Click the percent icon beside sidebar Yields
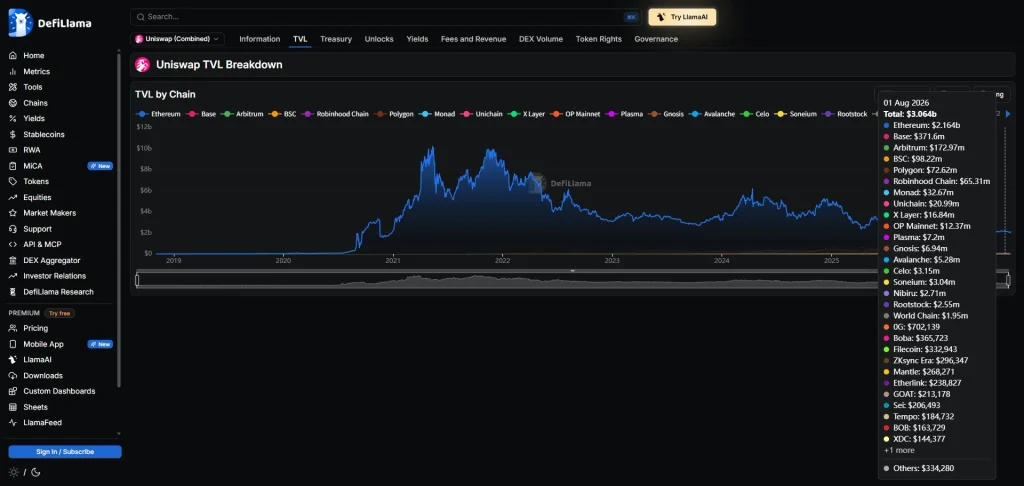Viewport: 1024px width, 486px height. (x=12, y=118)
